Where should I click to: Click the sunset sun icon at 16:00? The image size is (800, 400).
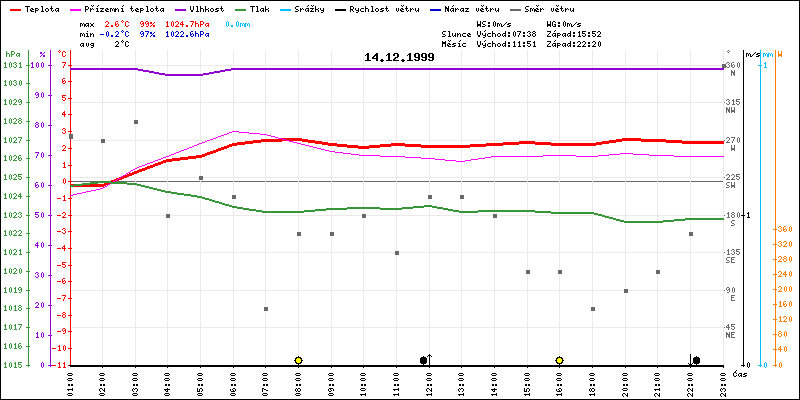tap(559, 360)
